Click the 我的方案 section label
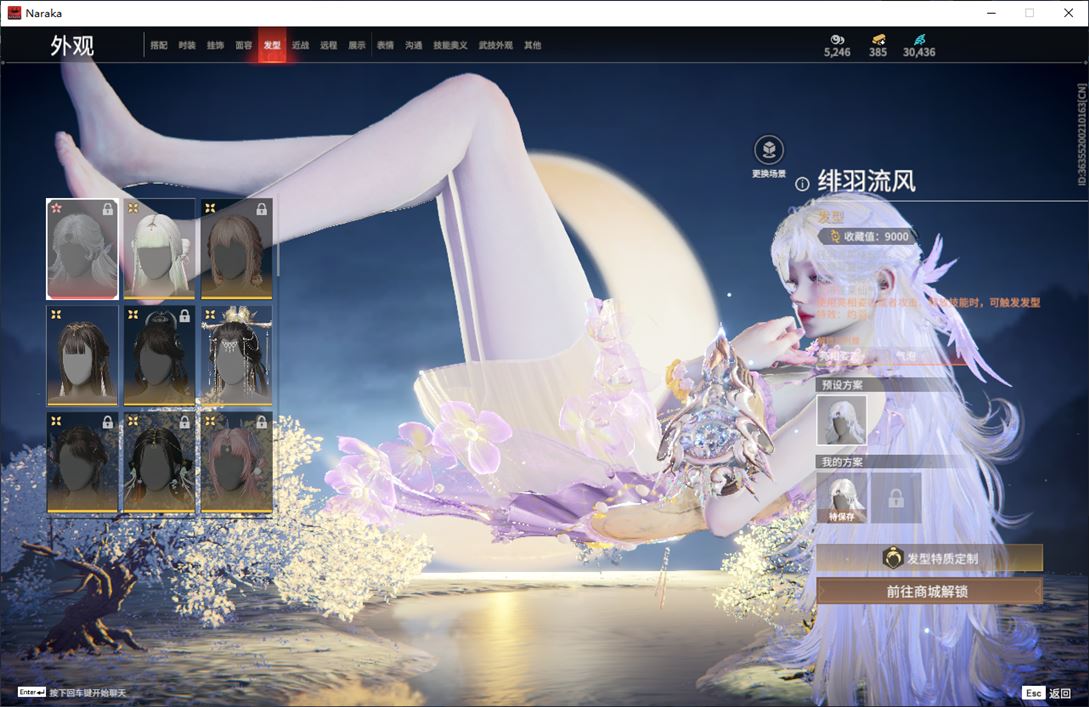Image resolution: width=1089 pixels, height=707 pixels. click(x=842, y=462)
